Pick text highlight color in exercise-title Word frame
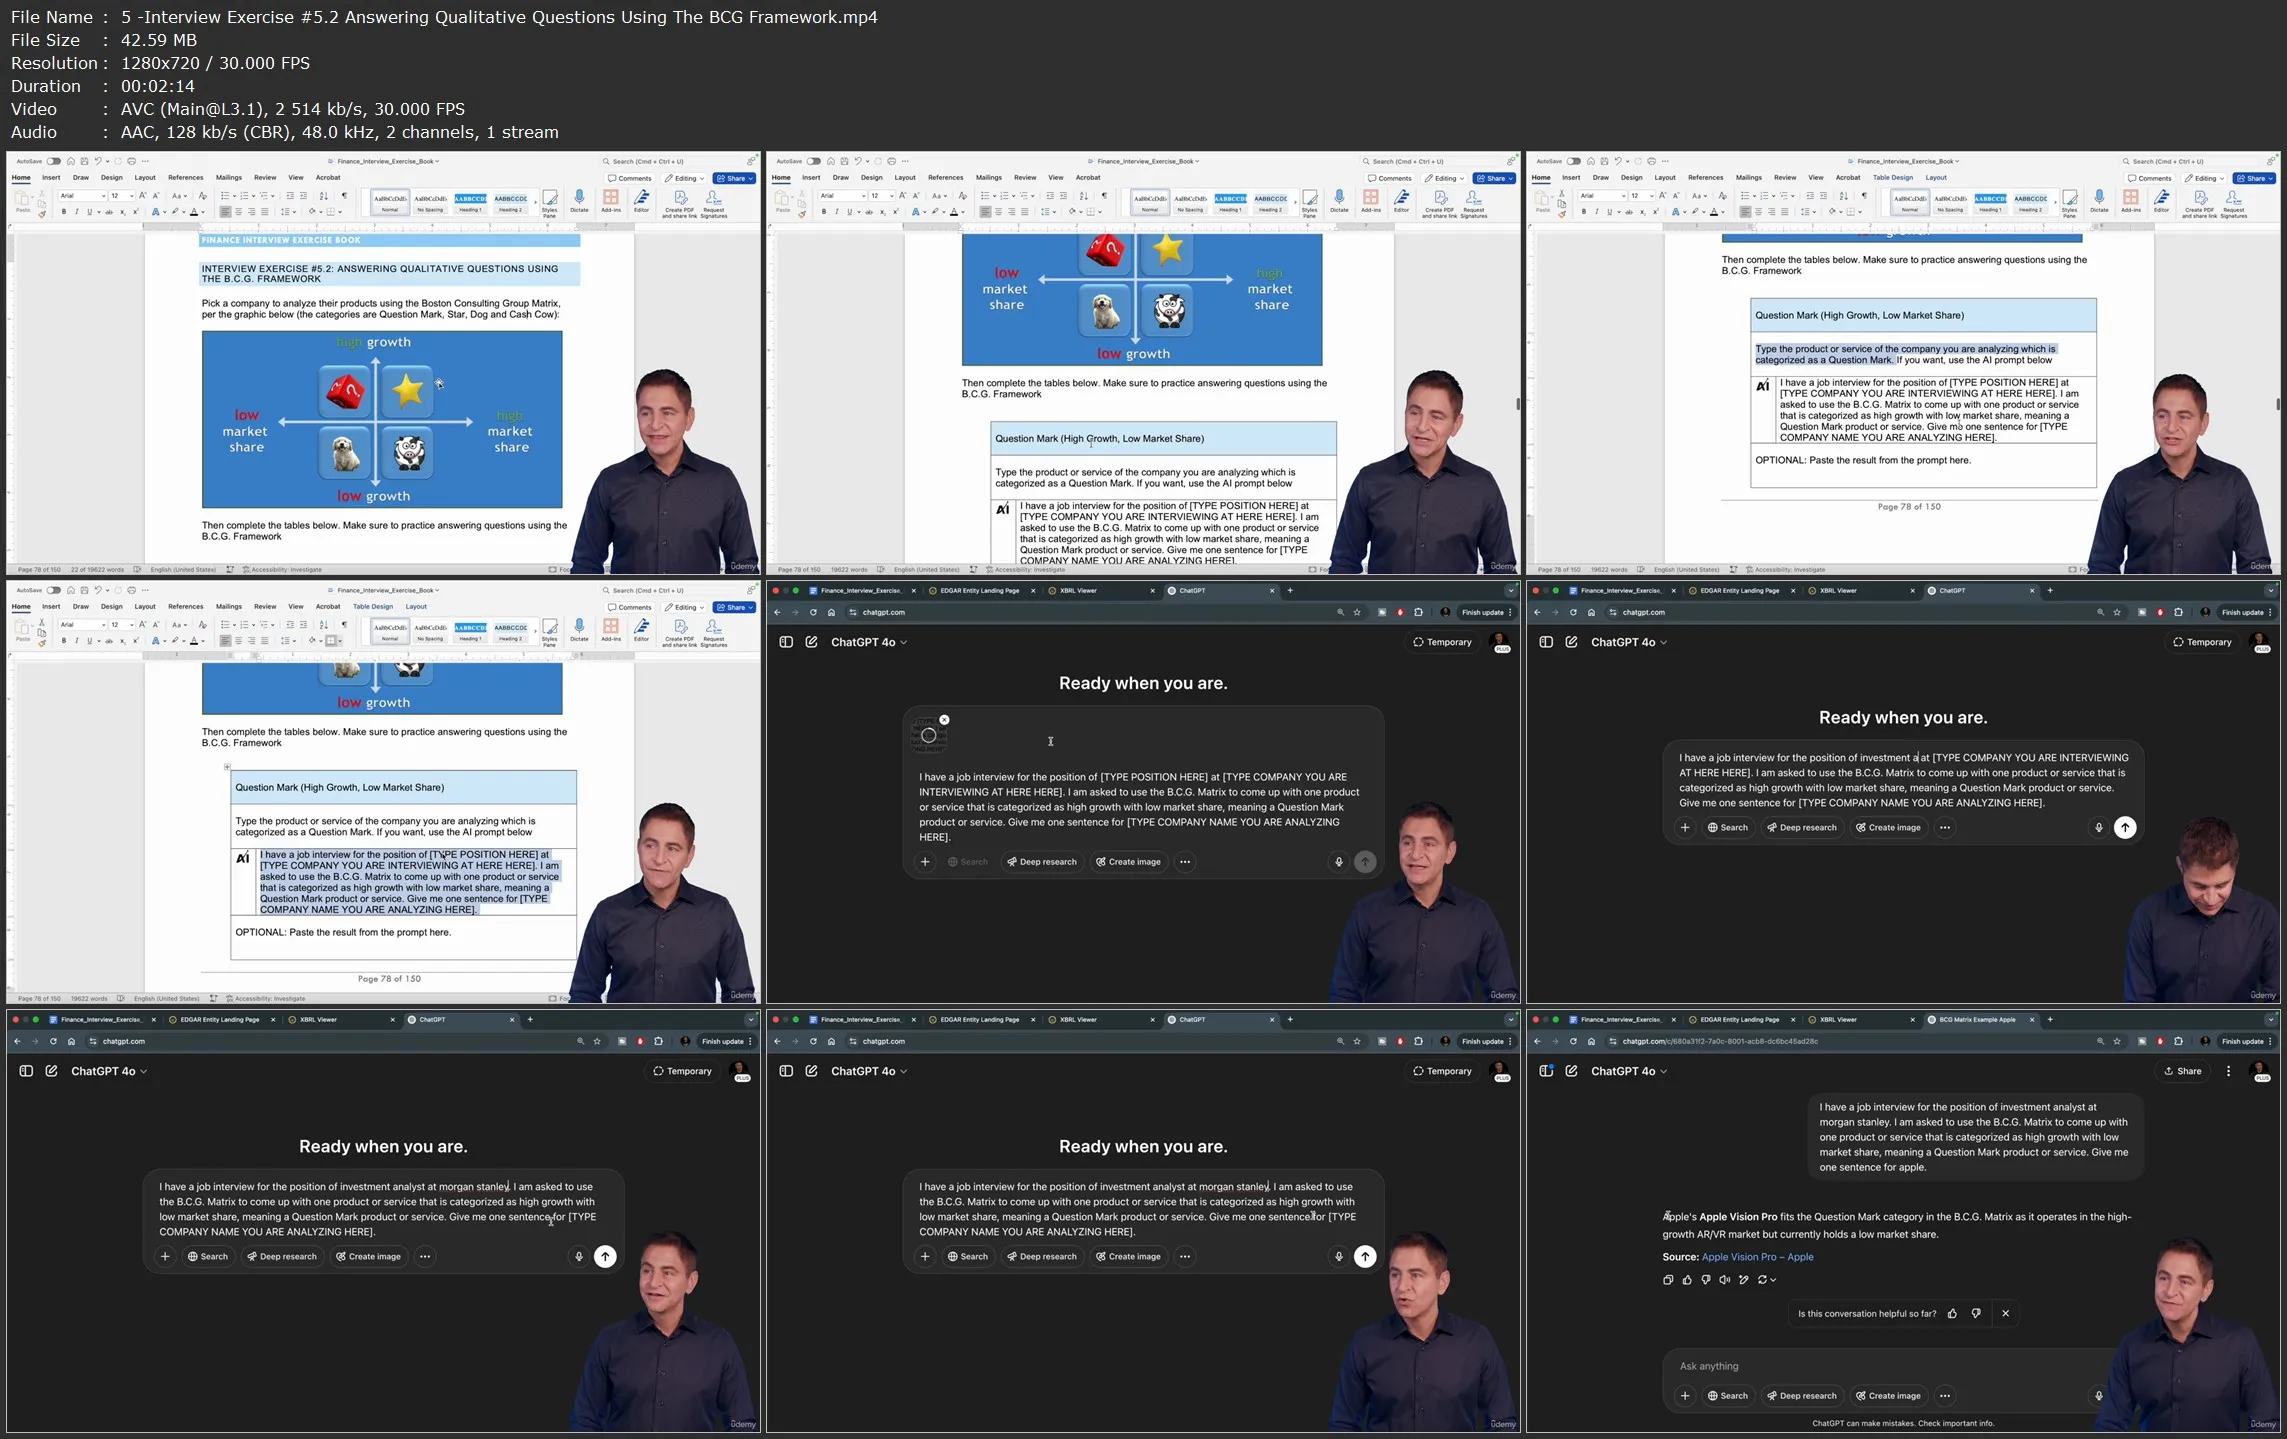 click(175, 212)
